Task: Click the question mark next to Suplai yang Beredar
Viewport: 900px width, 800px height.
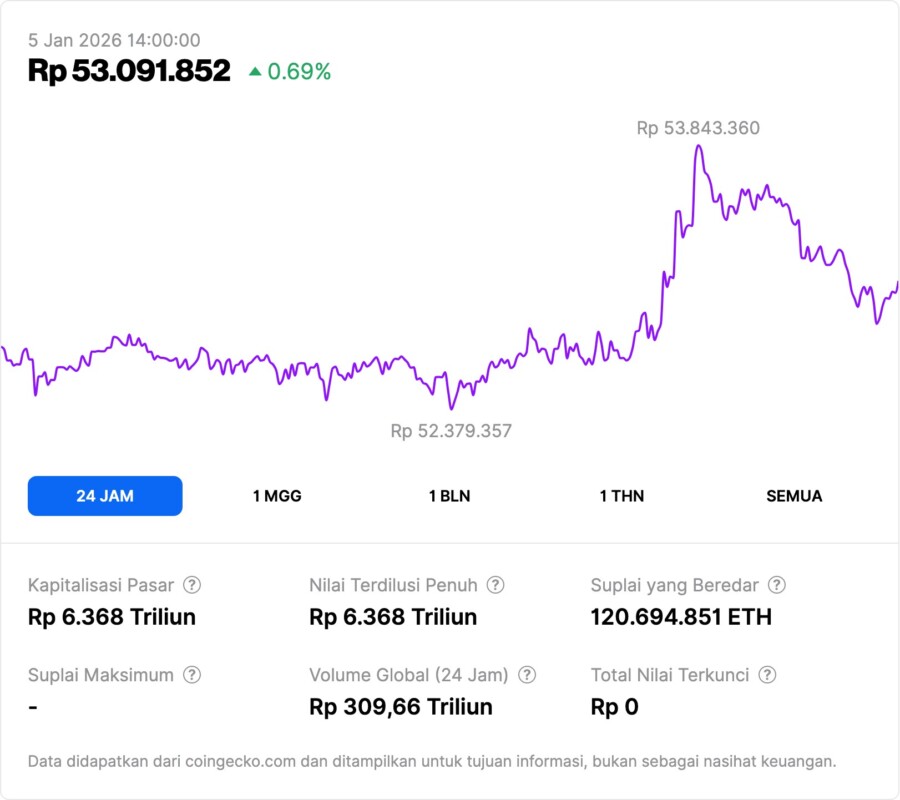Action: coord(776,585)
